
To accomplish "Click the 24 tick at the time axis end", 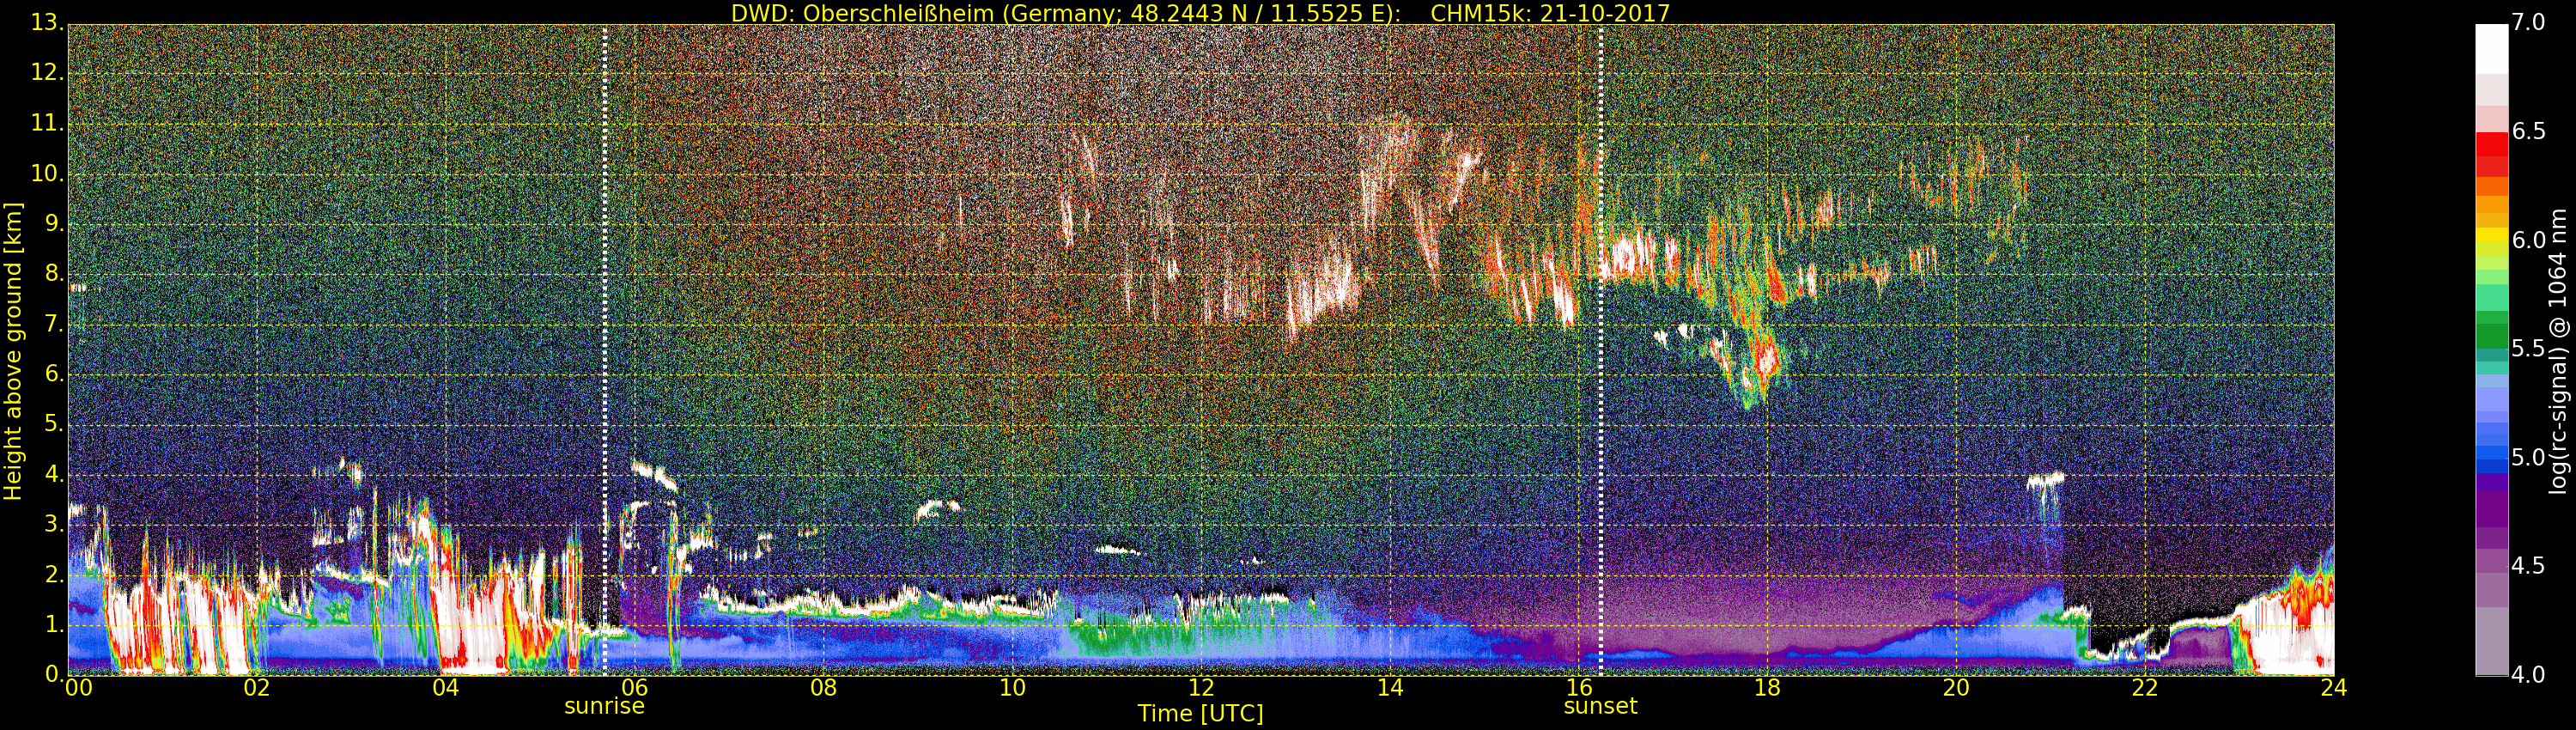I will pyautogui.click(x=2333, y=688).
